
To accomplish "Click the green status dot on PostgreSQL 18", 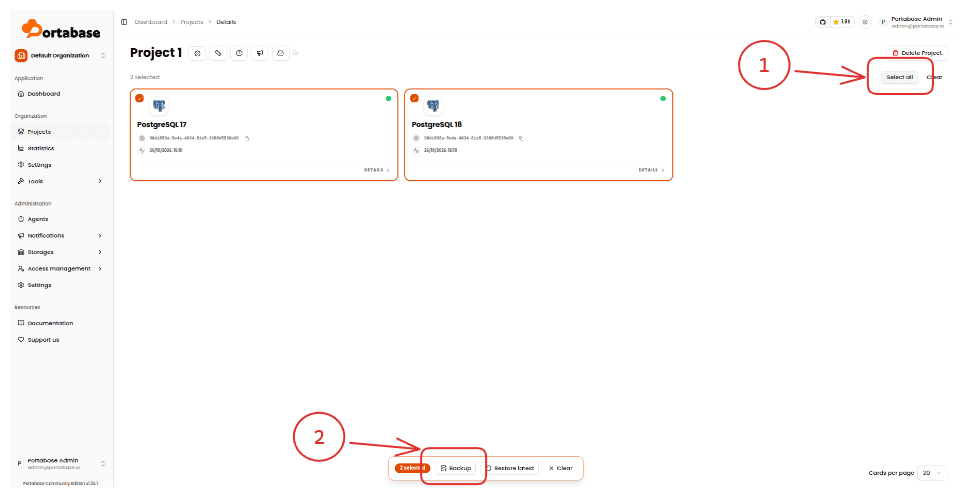I will click(x=663, y=98).
